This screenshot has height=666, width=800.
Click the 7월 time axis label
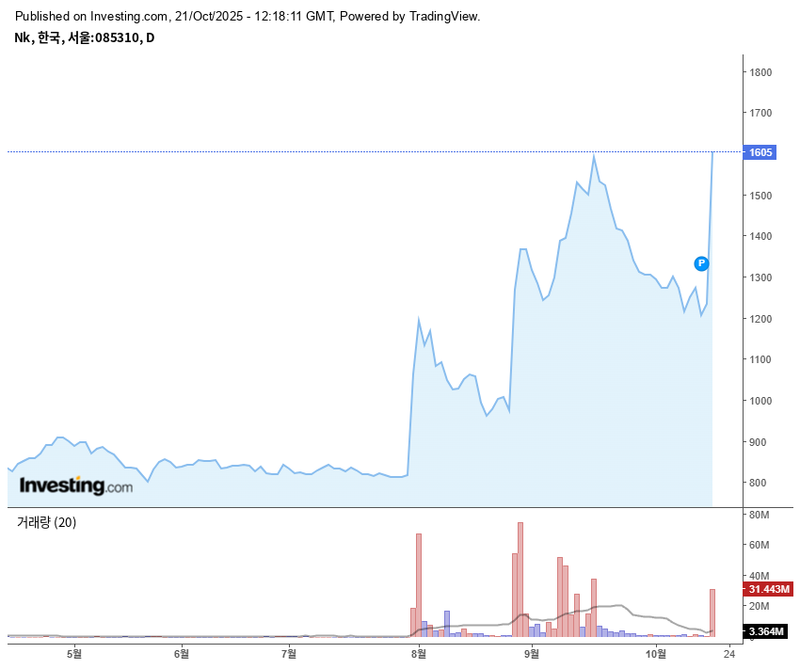coord(289,653)
